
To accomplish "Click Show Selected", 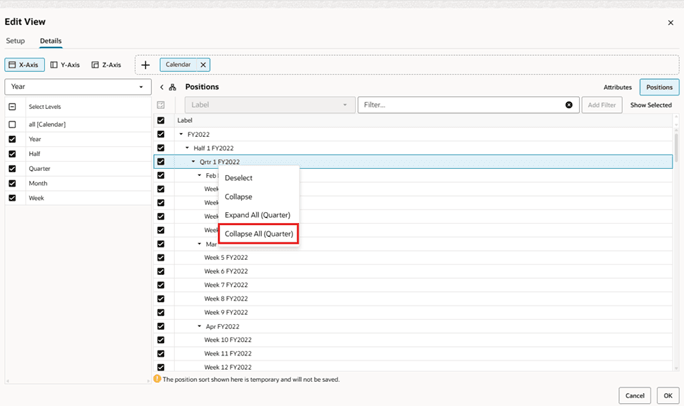I will 651,105.
